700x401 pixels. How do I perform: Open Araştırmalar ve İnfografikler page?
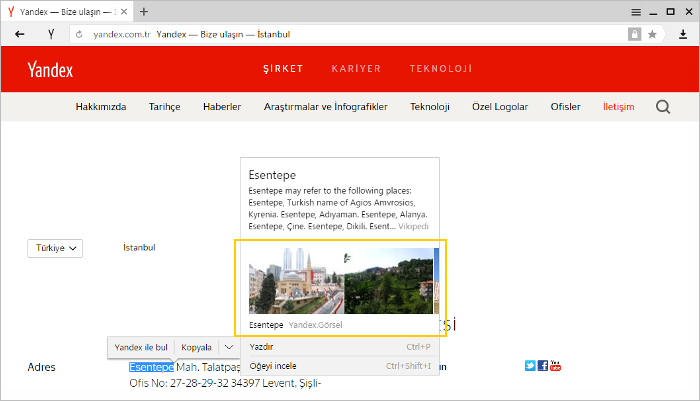325,107
